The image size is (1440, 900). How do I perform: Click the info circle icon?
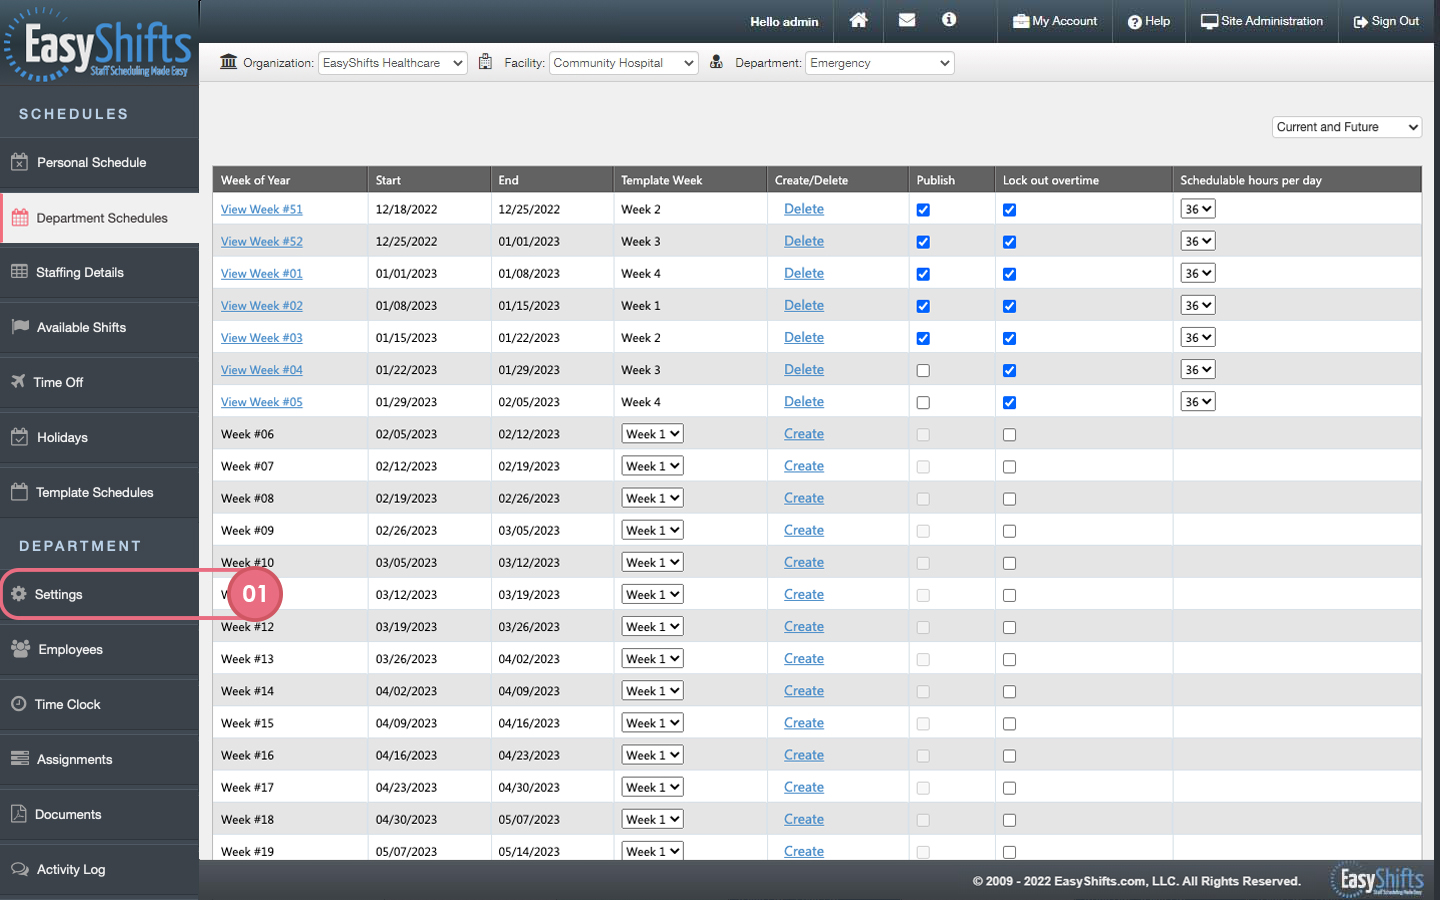[x=949, y=20]
